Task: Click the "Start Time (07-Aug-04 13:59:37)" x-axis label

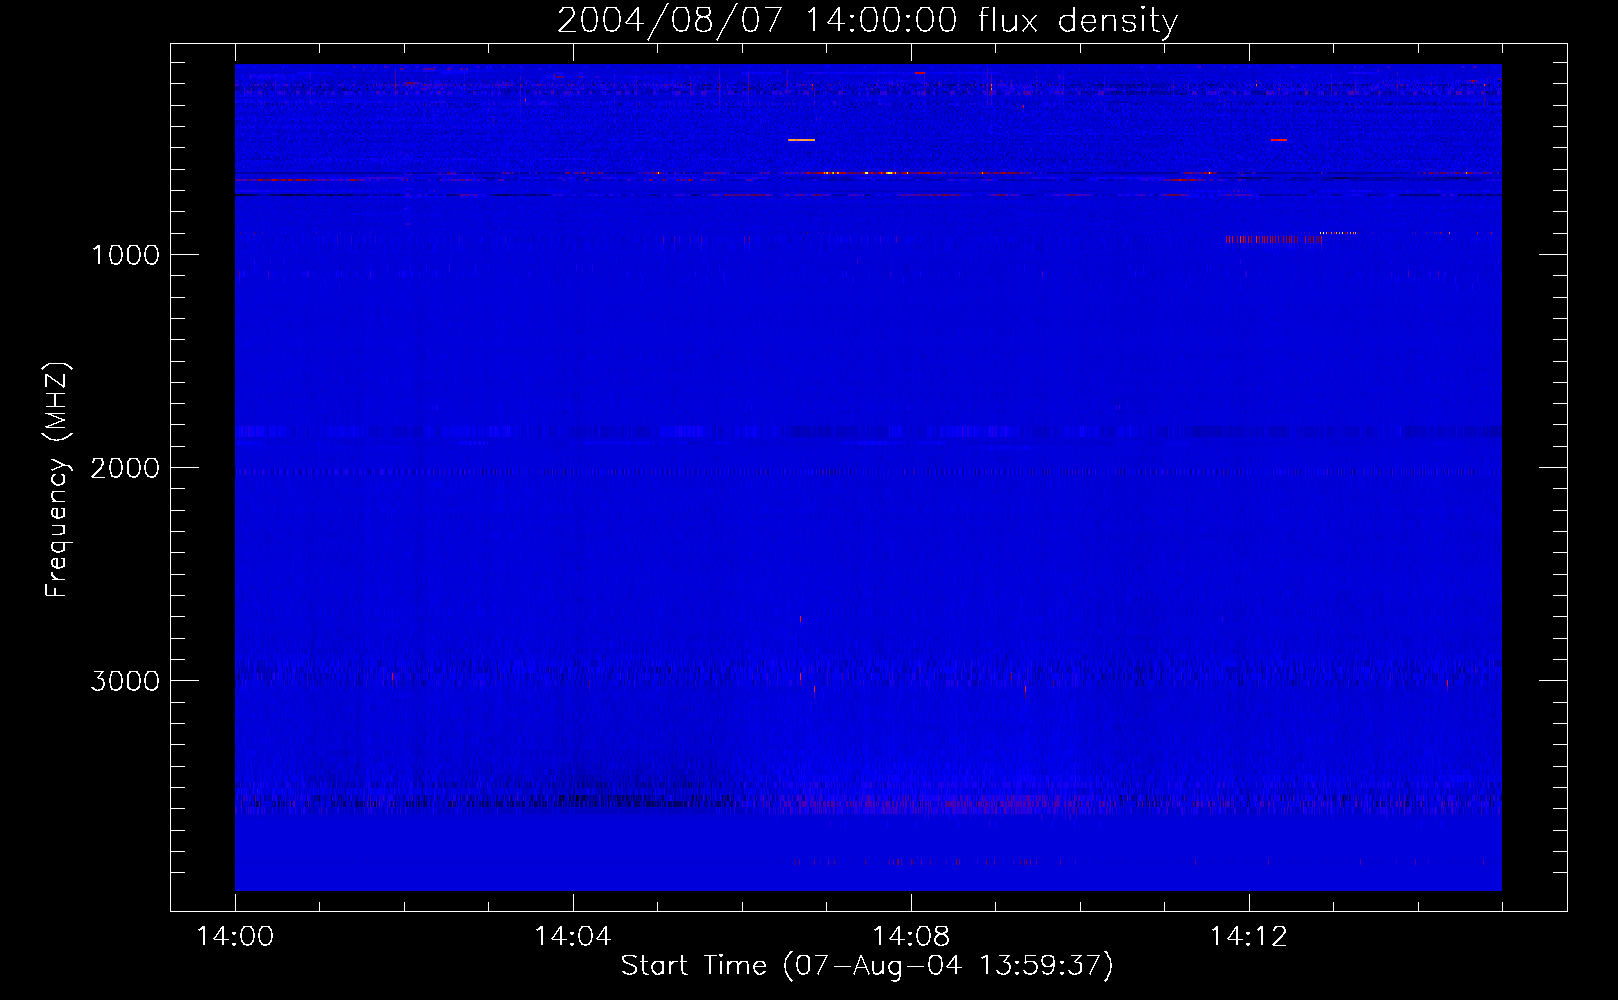Action: point(867,966)
